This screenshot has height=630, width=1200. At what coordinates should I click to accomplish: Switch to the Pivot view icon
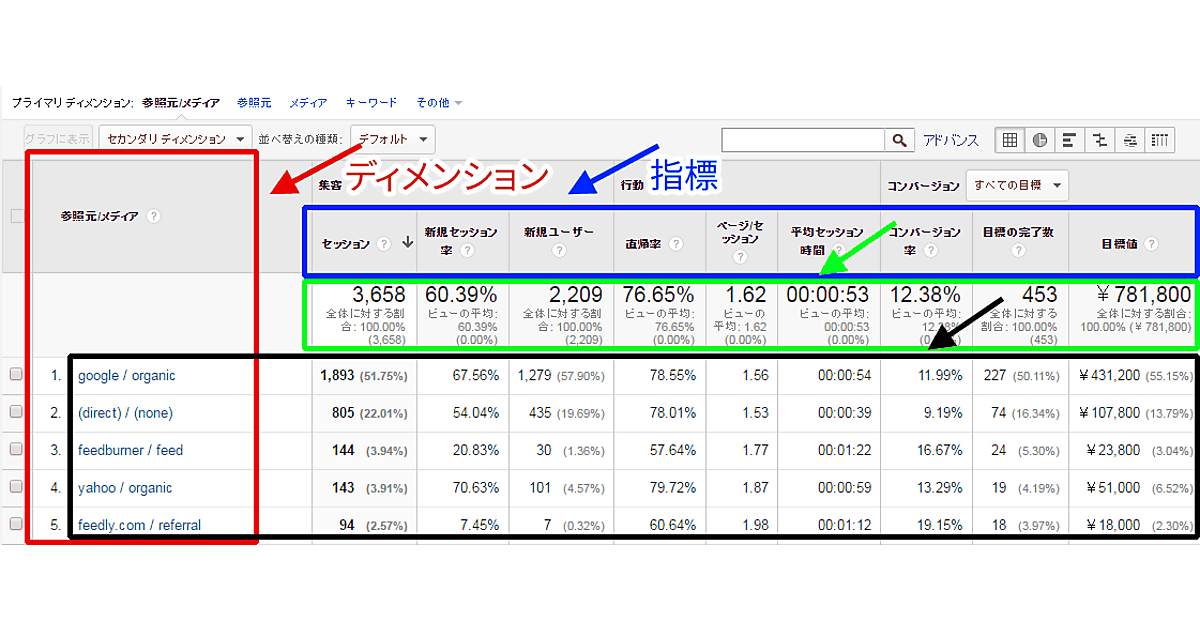(1159, 140)
